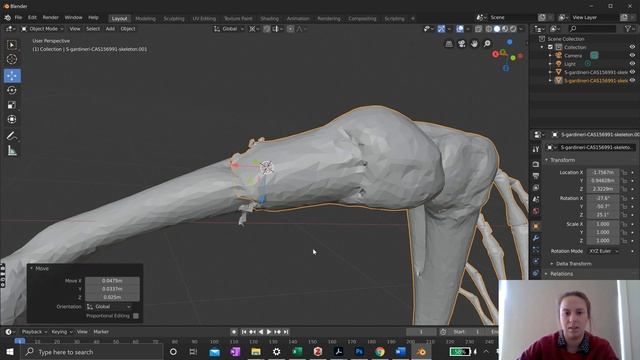This screenshot has width=640, height=360.
Task: Play the animation in timeline
Action: tap(269, 332)
